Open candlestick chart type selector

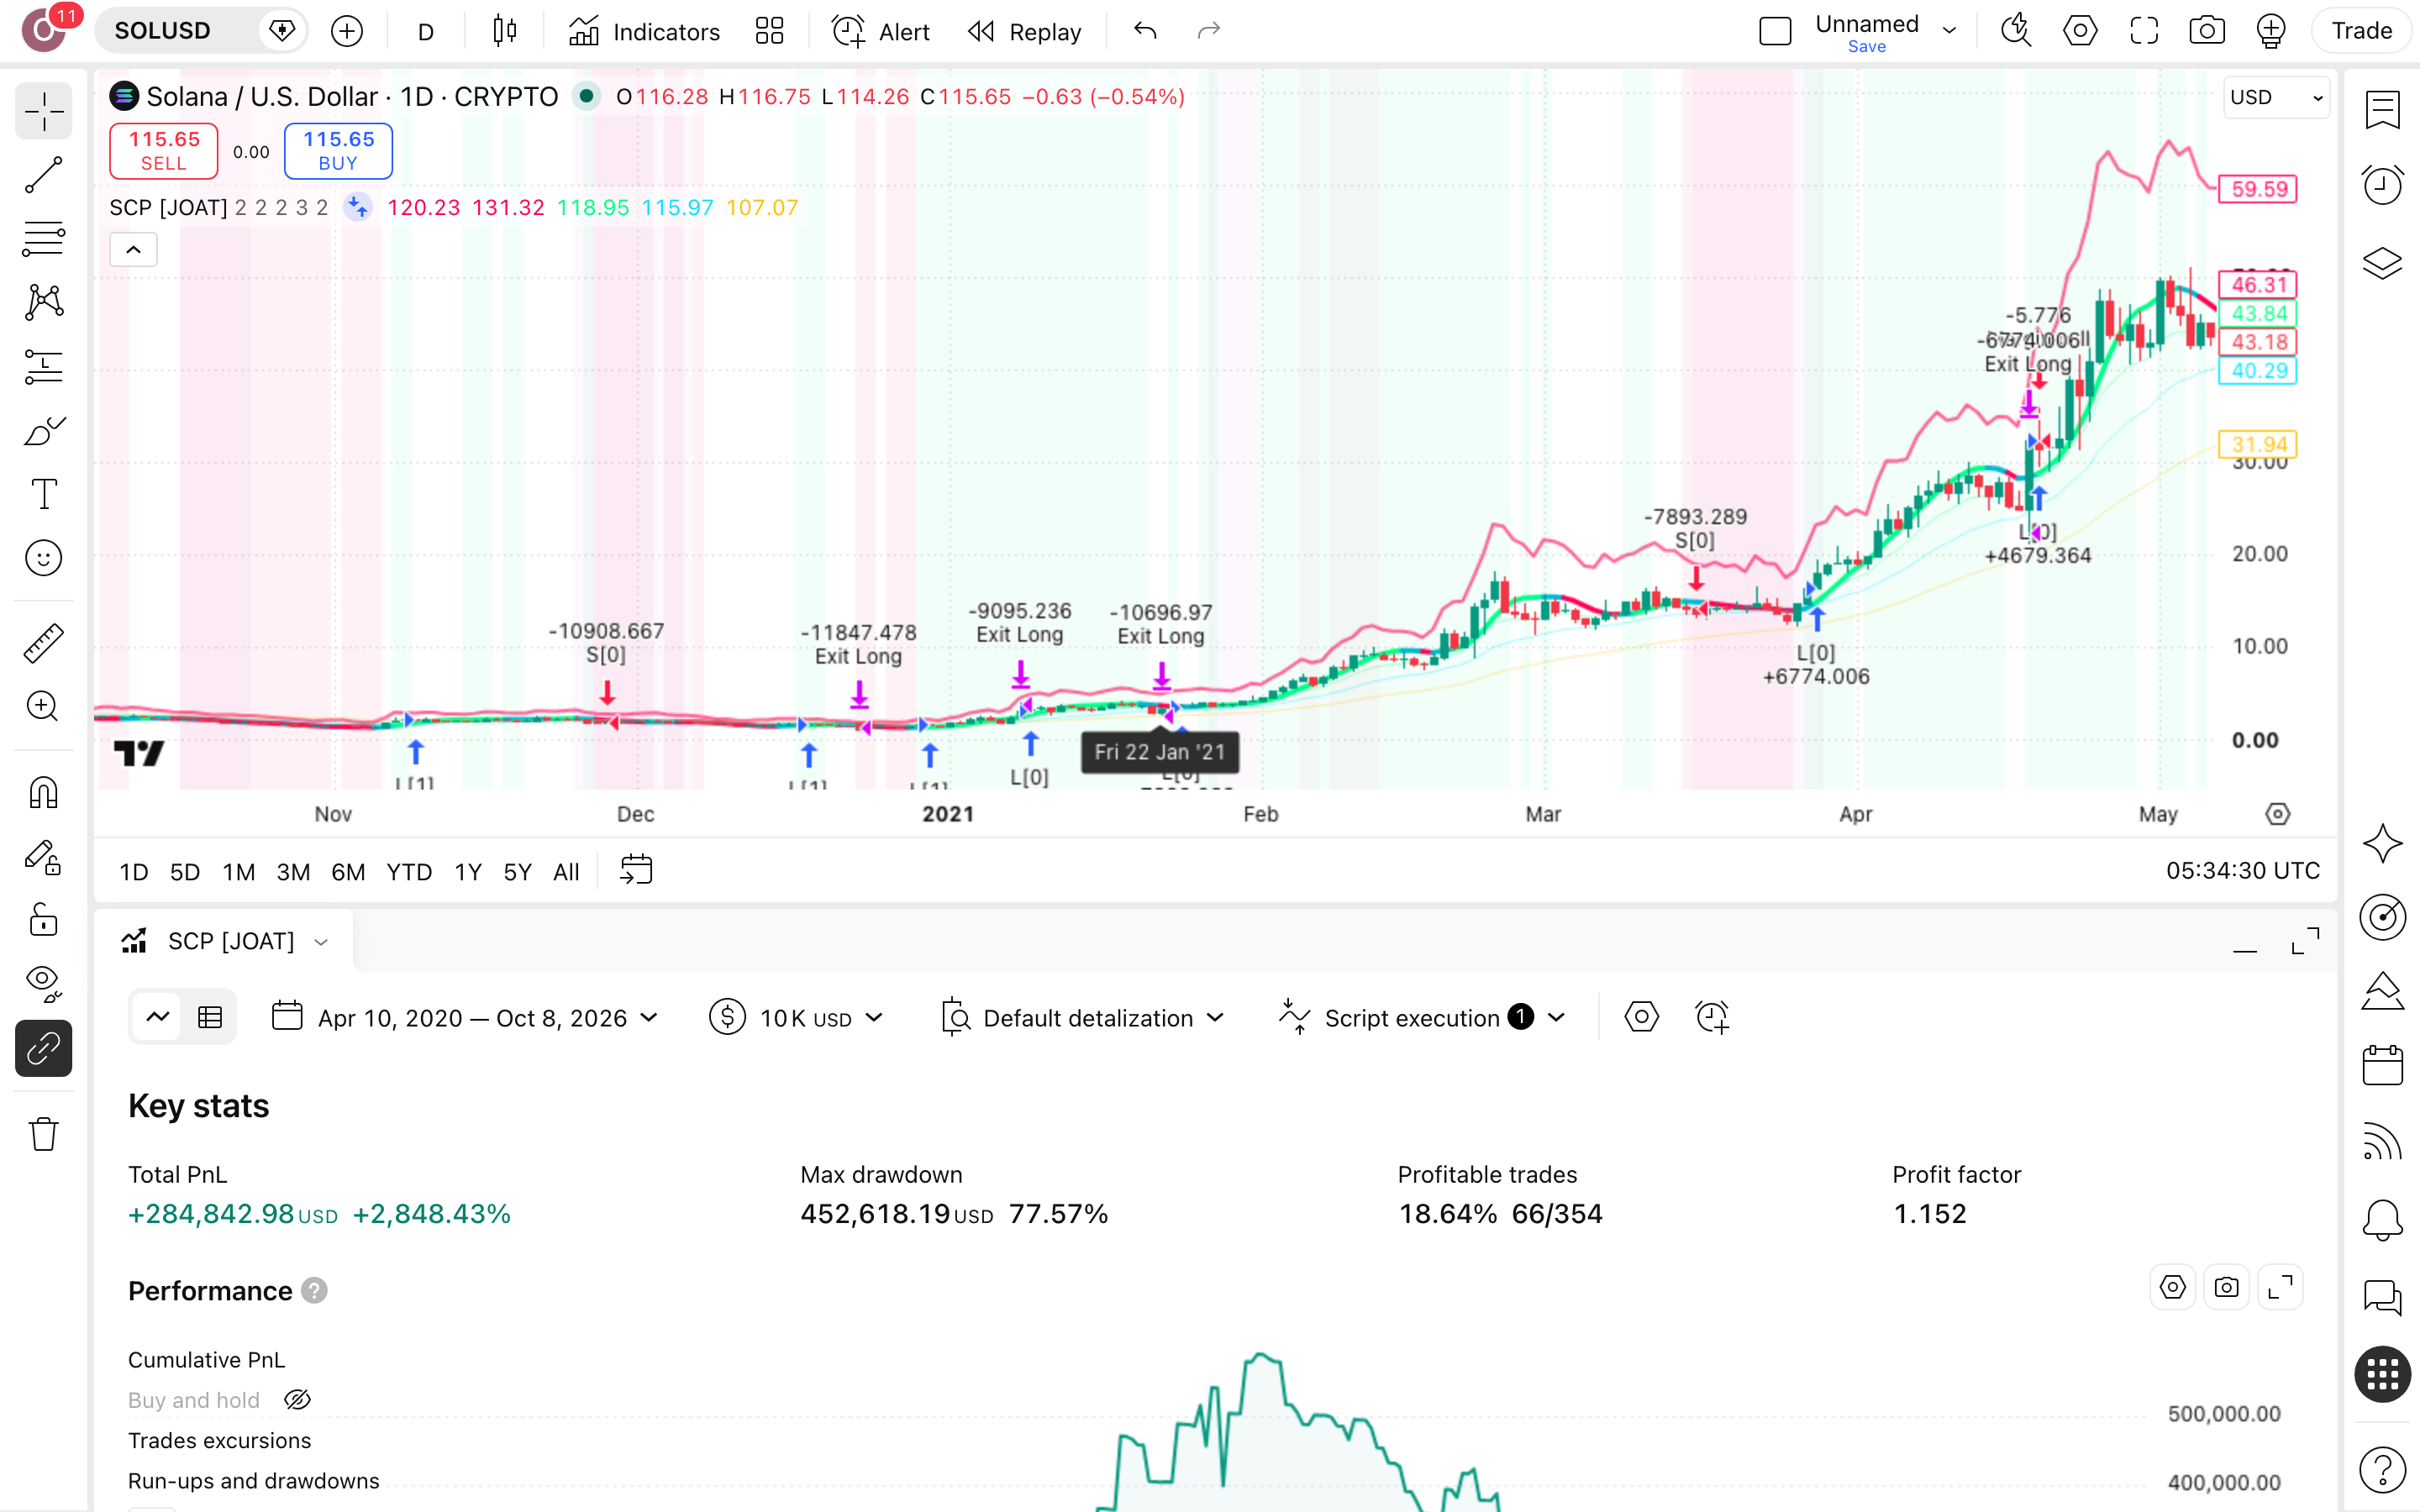[x=505, y=31]
